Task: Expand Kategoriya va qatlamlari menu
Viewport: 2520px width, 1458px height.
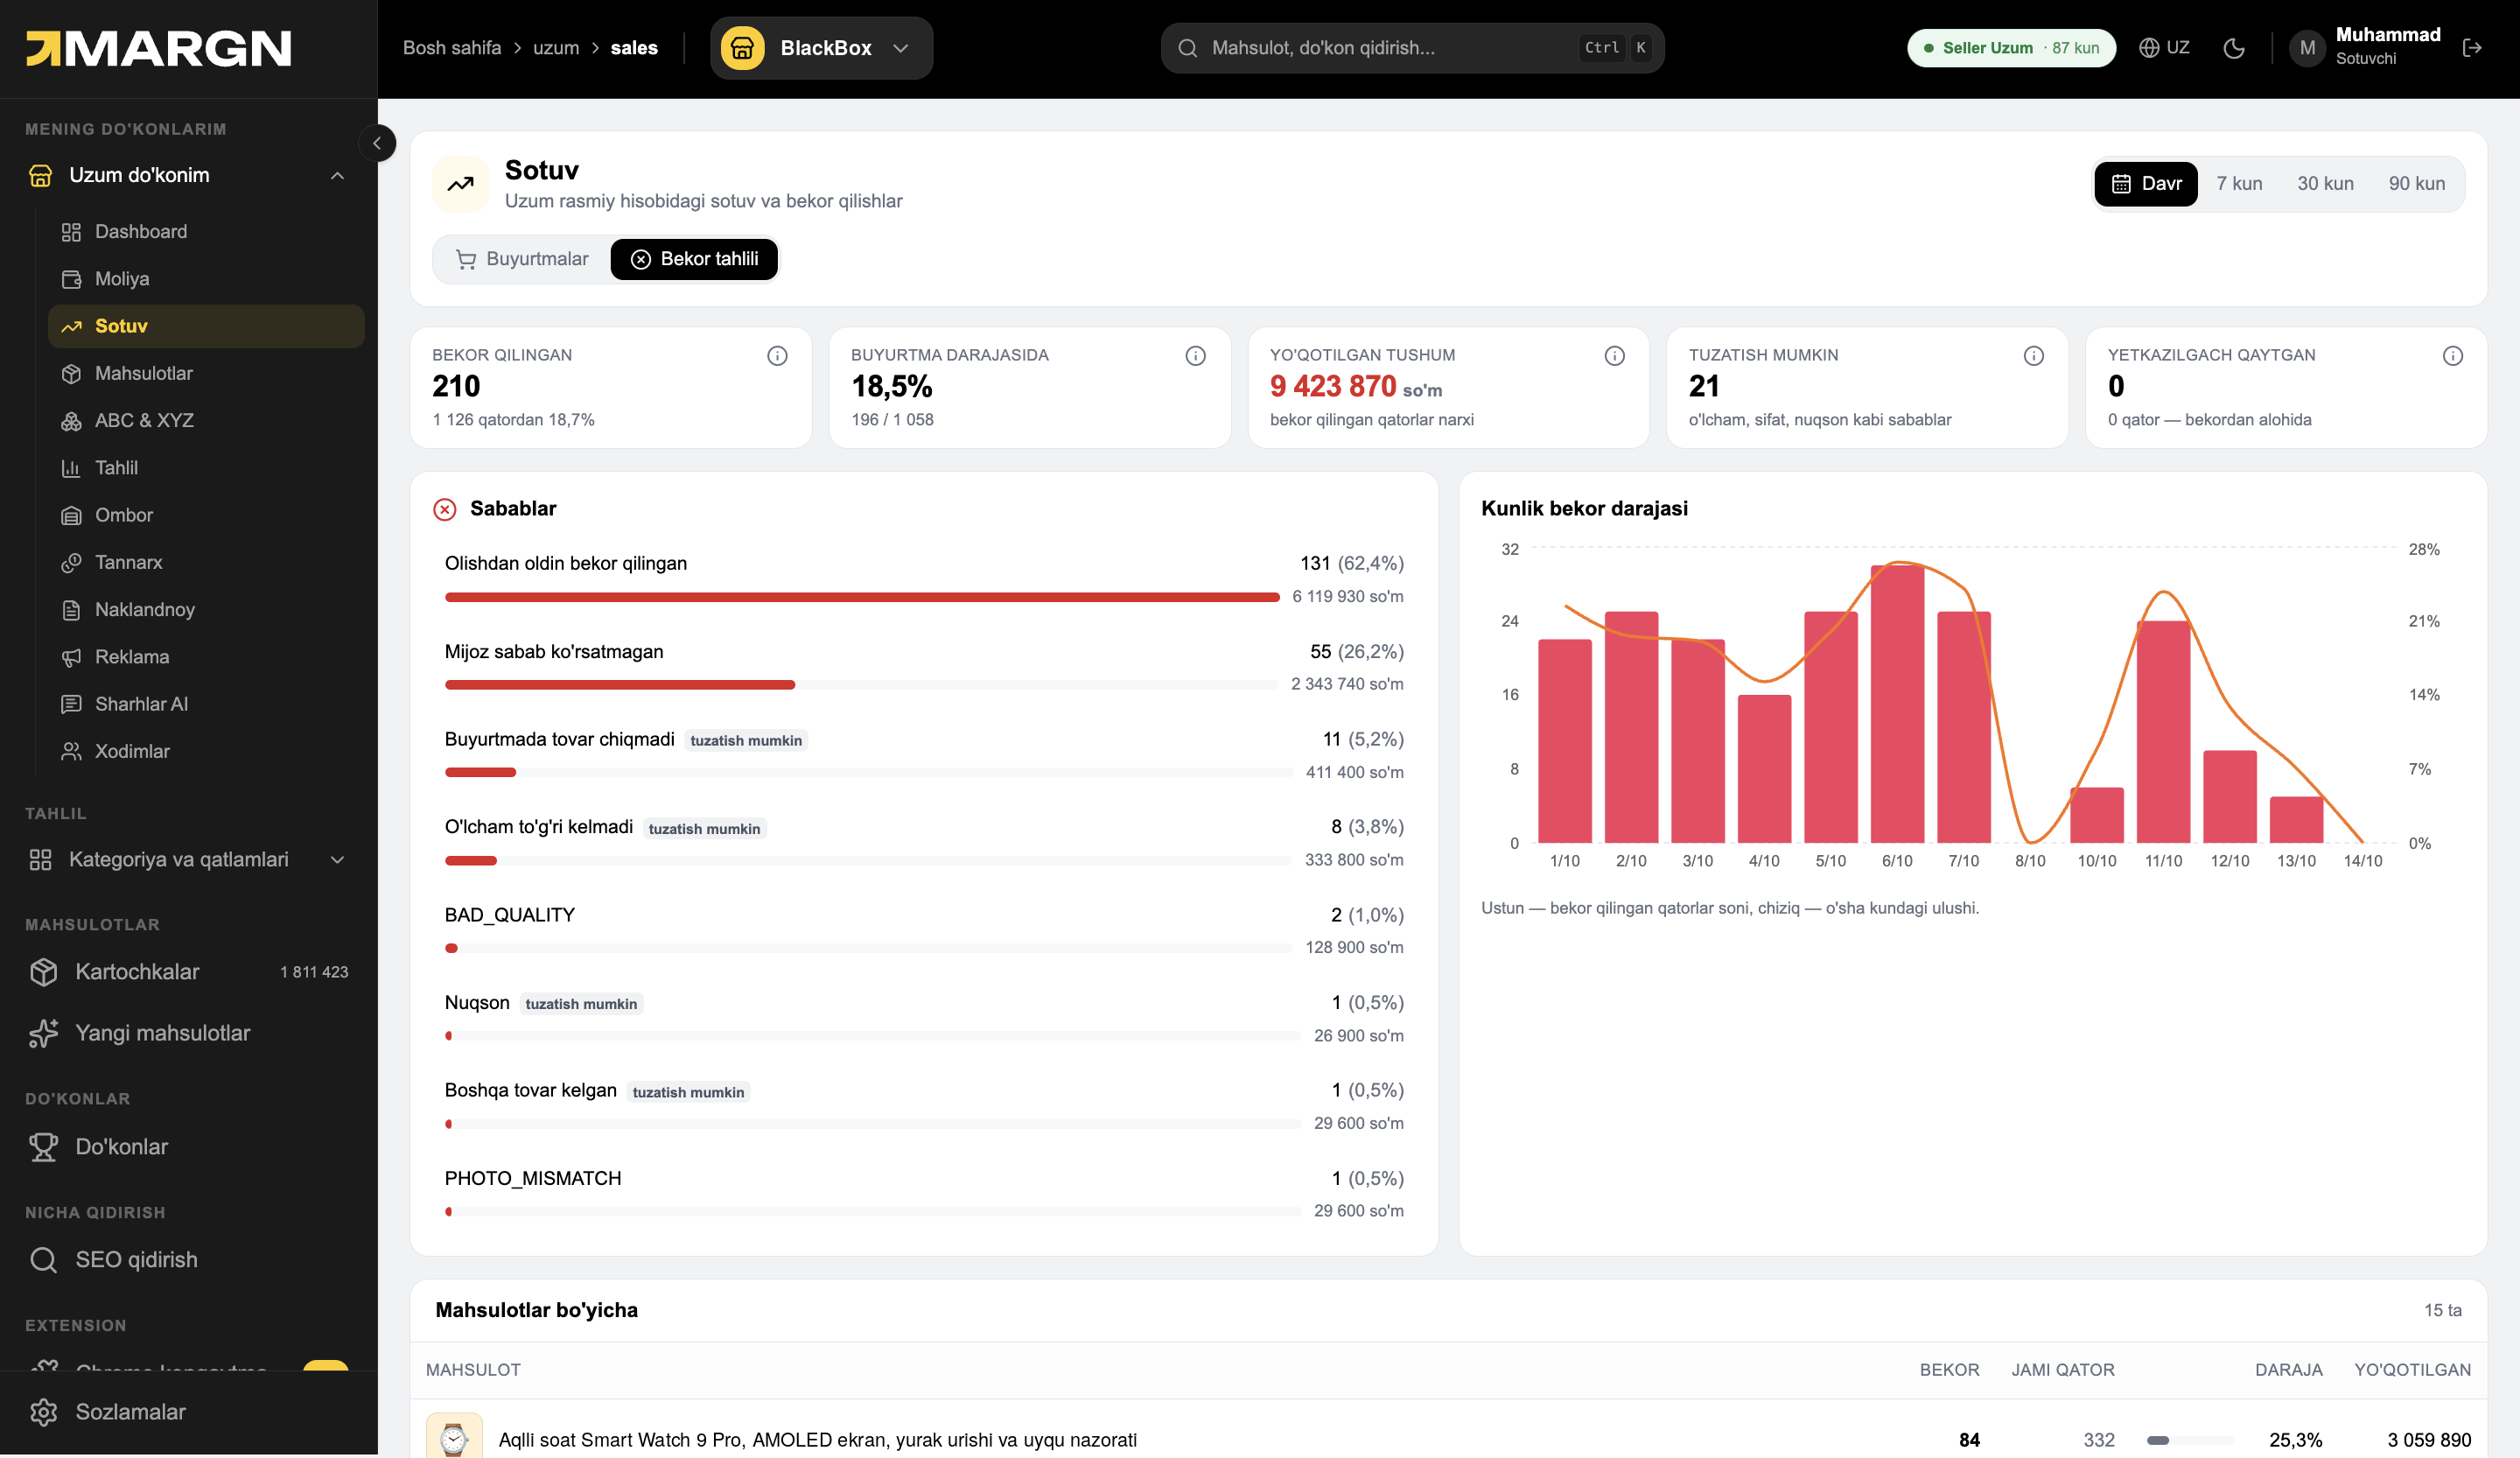Action: tap(189, 860)
